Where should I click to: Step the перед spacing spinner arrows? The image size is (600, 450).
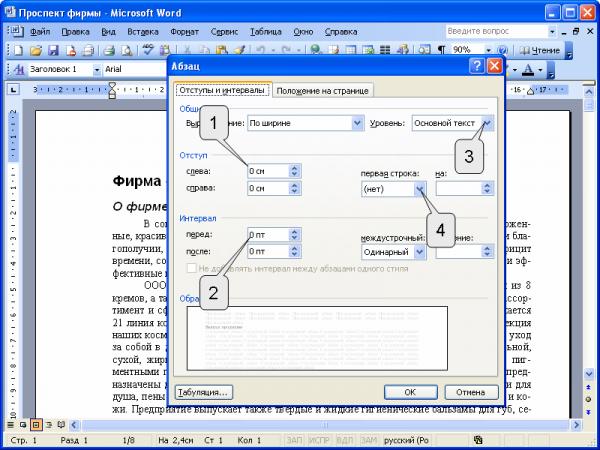click(x=294, y=235)
